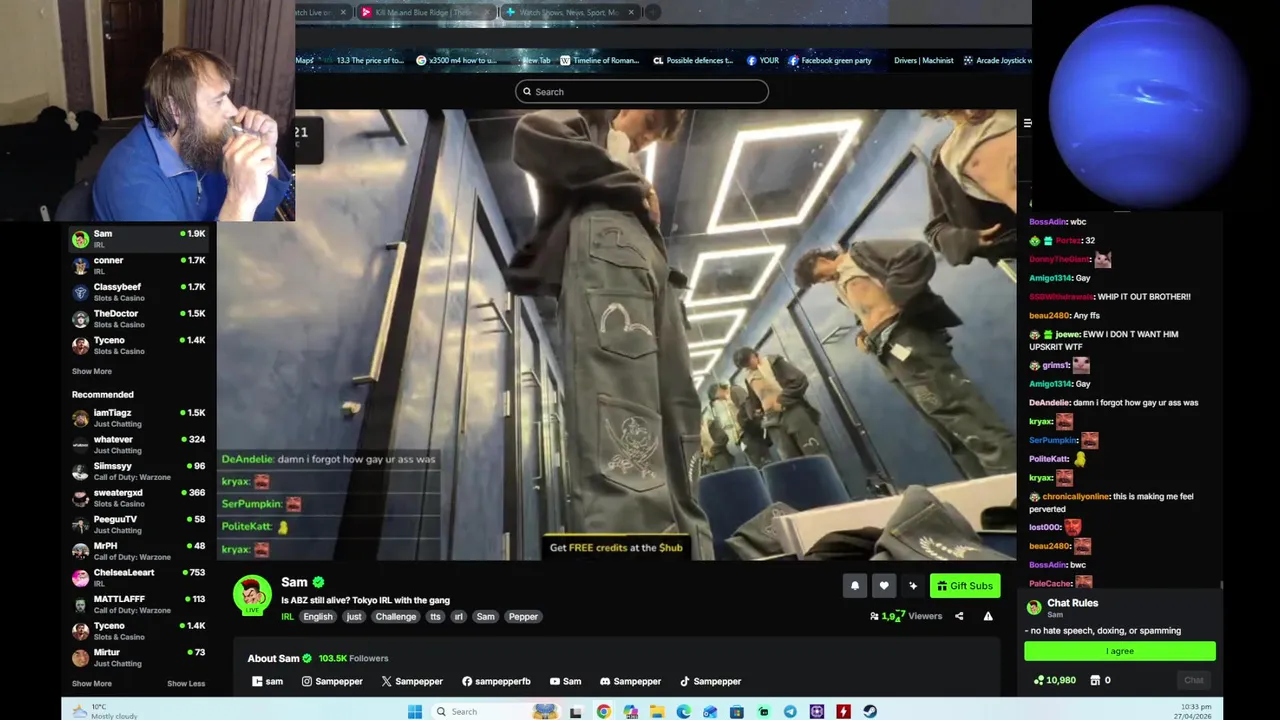Open Slimssyy Warzone channel
Screen dimensions: 1280x720
[x=139, y=471]
